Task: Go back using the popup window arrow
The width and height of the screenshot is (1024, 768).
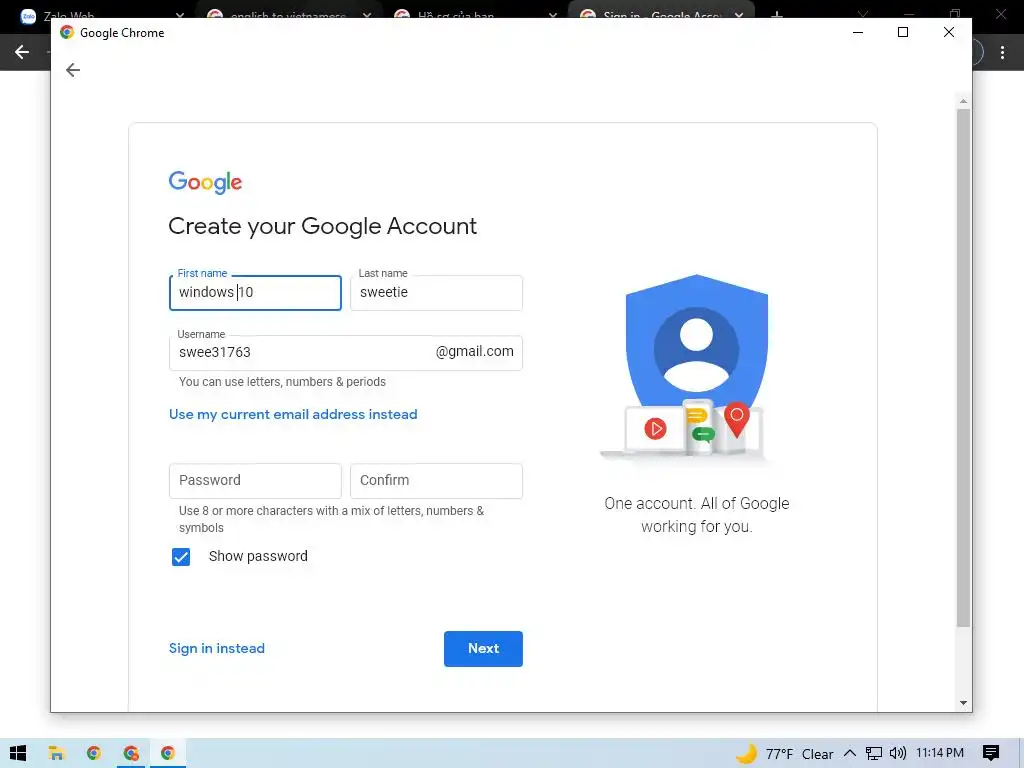Action: click(72, 70)
